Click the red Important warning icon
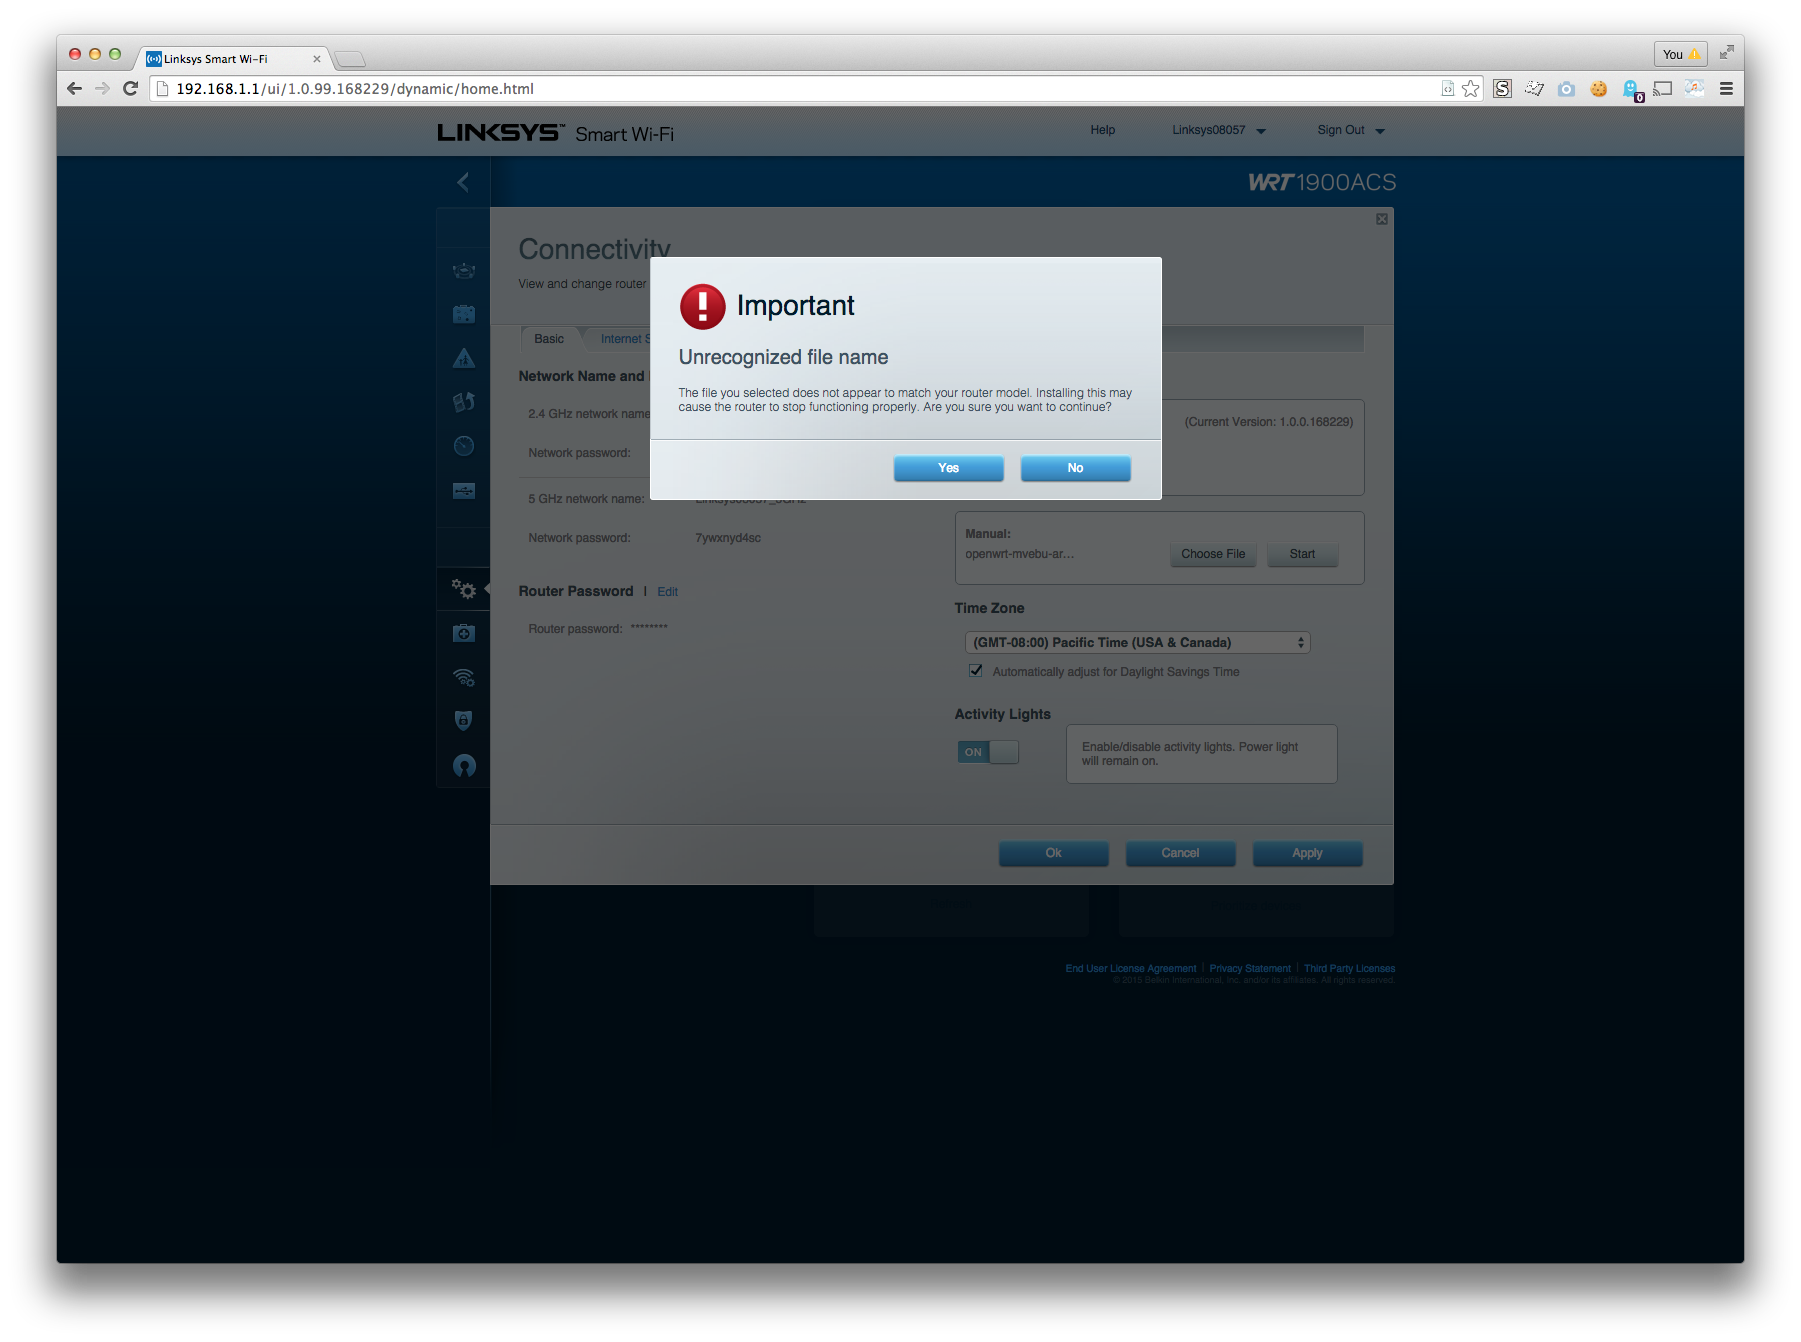 (702, 306)
